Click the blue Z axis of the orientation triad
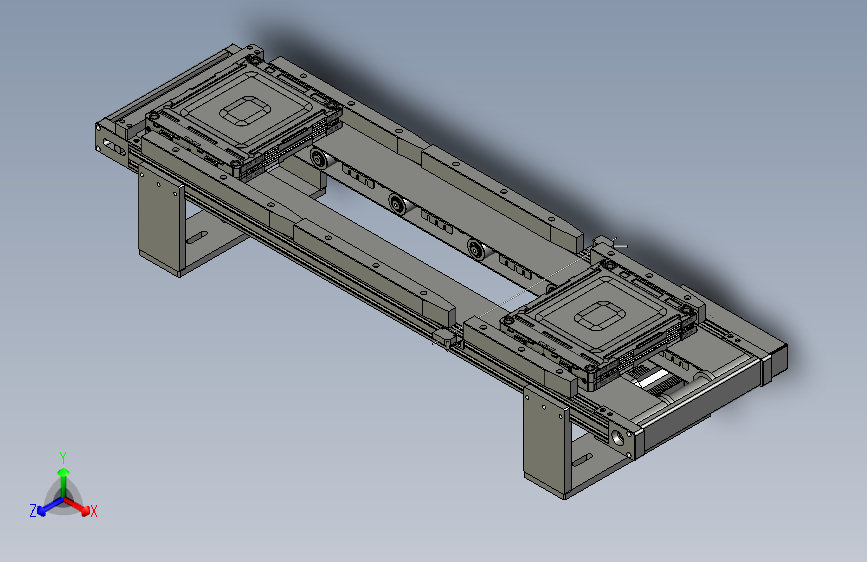The image size is (867, 562). pyautogui.click(x=50, y=506)
